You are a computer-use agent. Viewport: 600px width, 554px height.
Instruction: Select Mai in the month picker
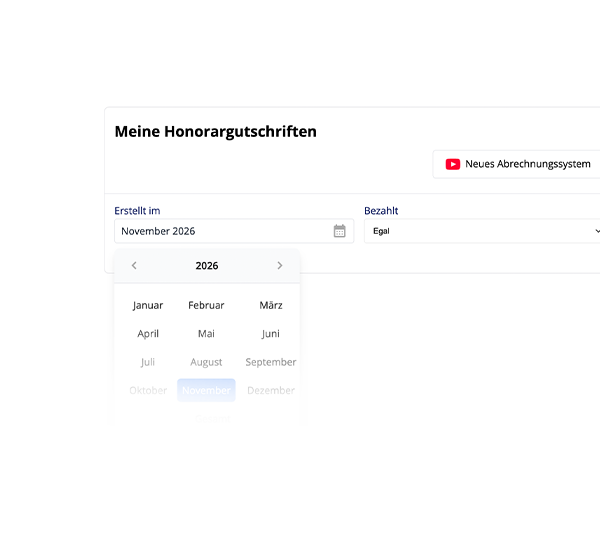[206, 334]
